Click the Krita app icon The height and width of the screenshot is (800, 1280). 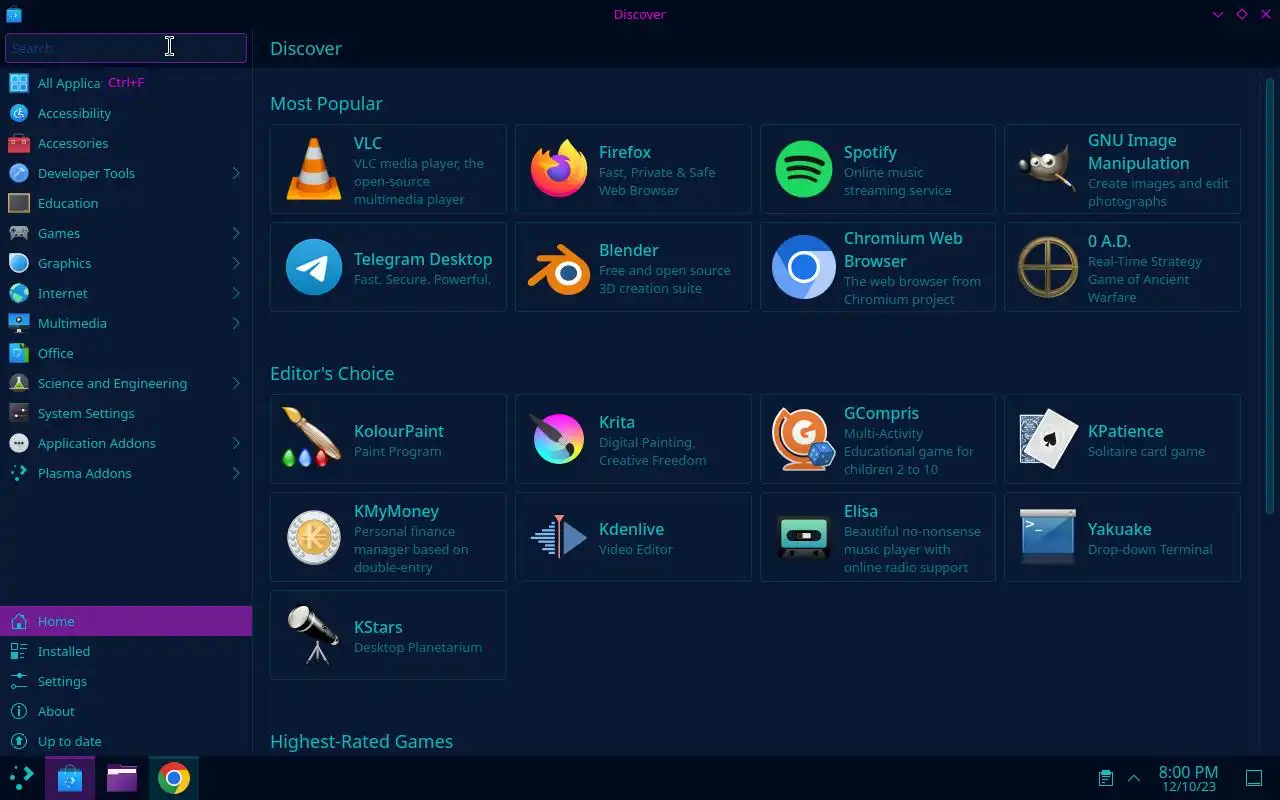[558, 439]
